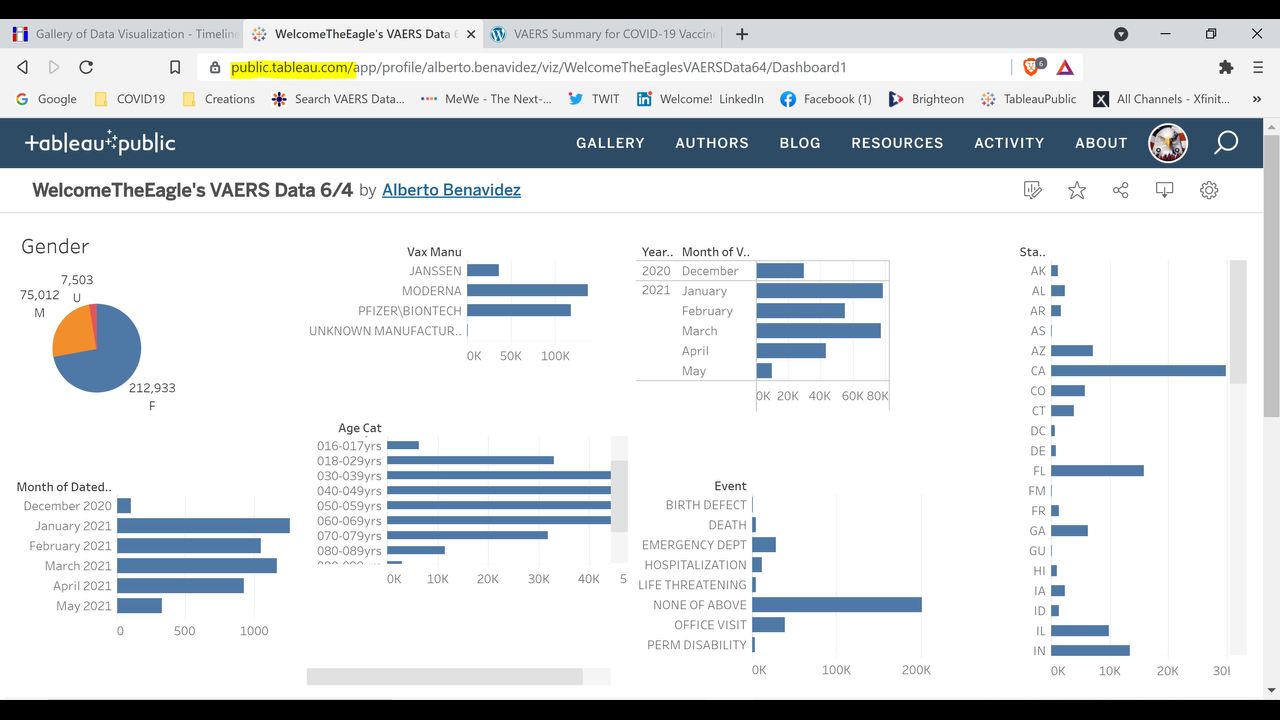Viewport: 1280px width, 720px height.
Task: Click the Brave Shields lion icon
Action: 1031,67
